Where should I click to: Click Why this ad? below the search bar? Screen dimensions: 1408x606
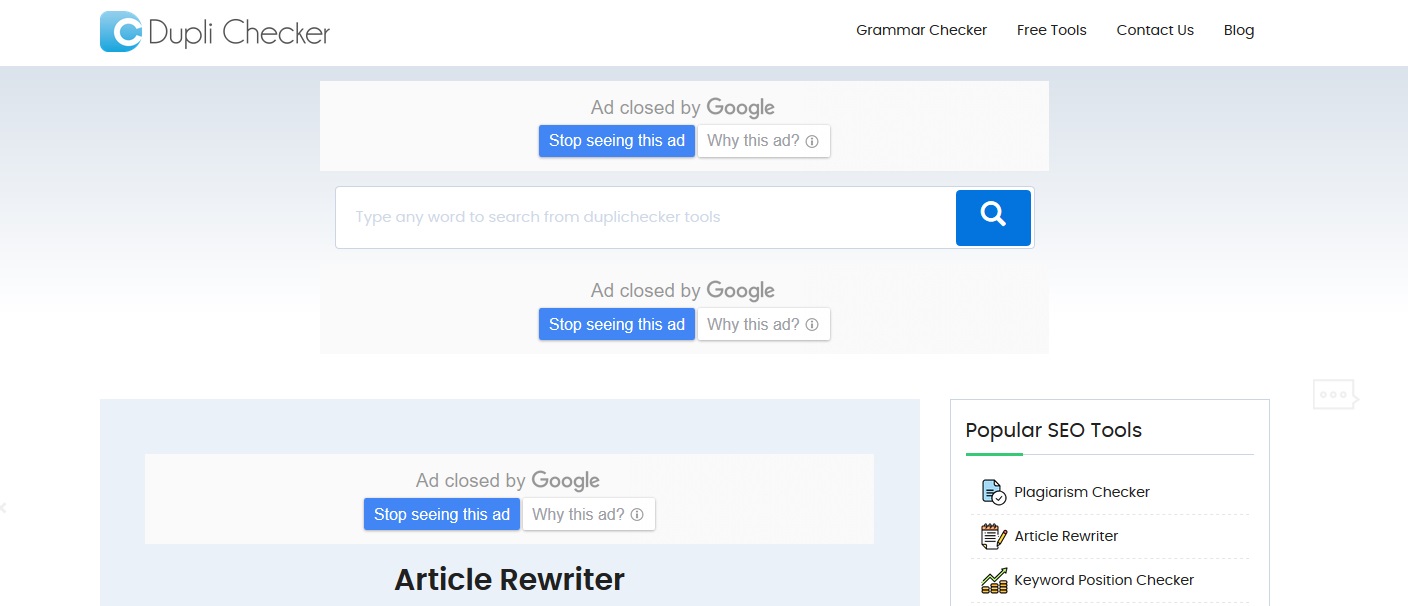[763, 324]
